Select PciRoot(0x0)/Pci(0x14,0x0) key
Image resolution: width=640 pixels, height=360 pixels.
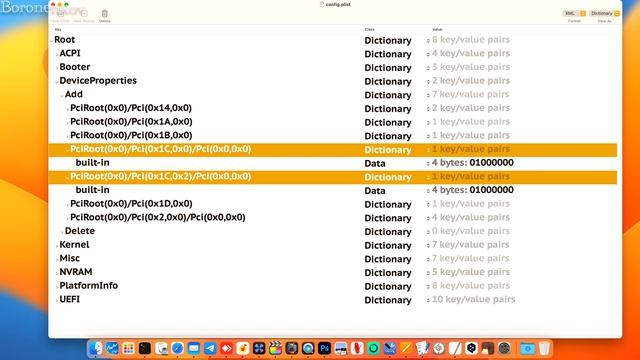[131, 108]
